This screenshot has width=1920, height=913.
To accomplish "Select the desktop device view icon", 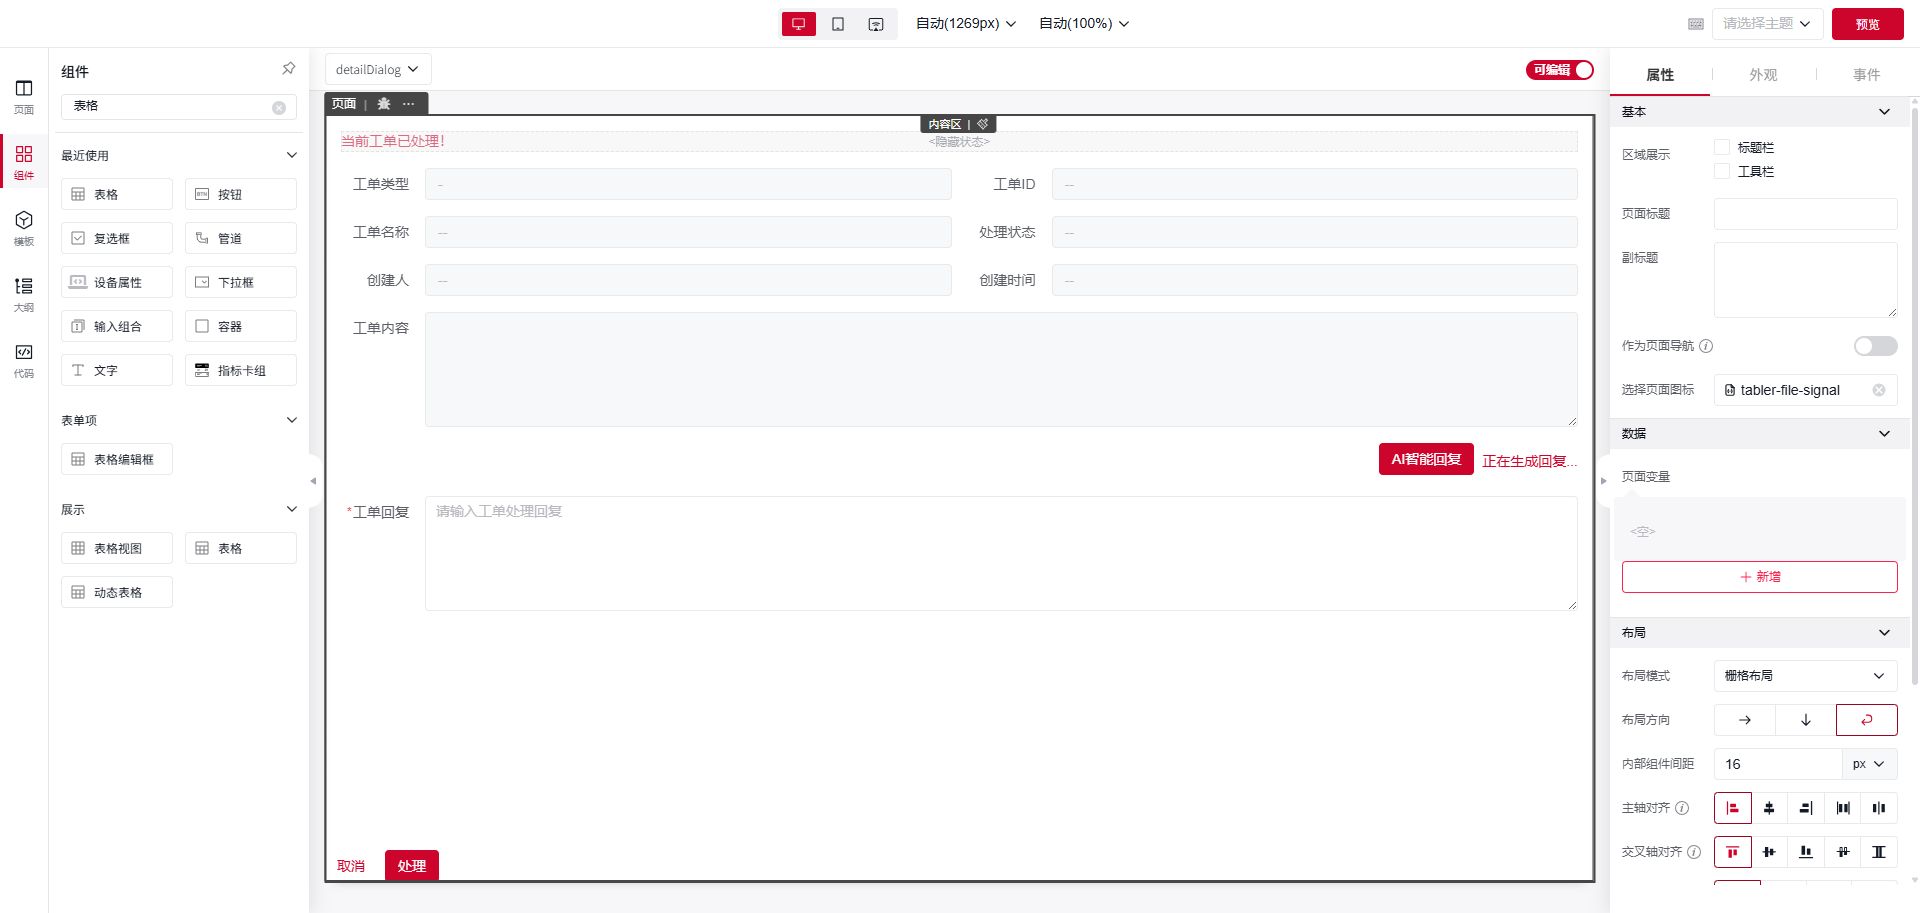I will point(798,24).
